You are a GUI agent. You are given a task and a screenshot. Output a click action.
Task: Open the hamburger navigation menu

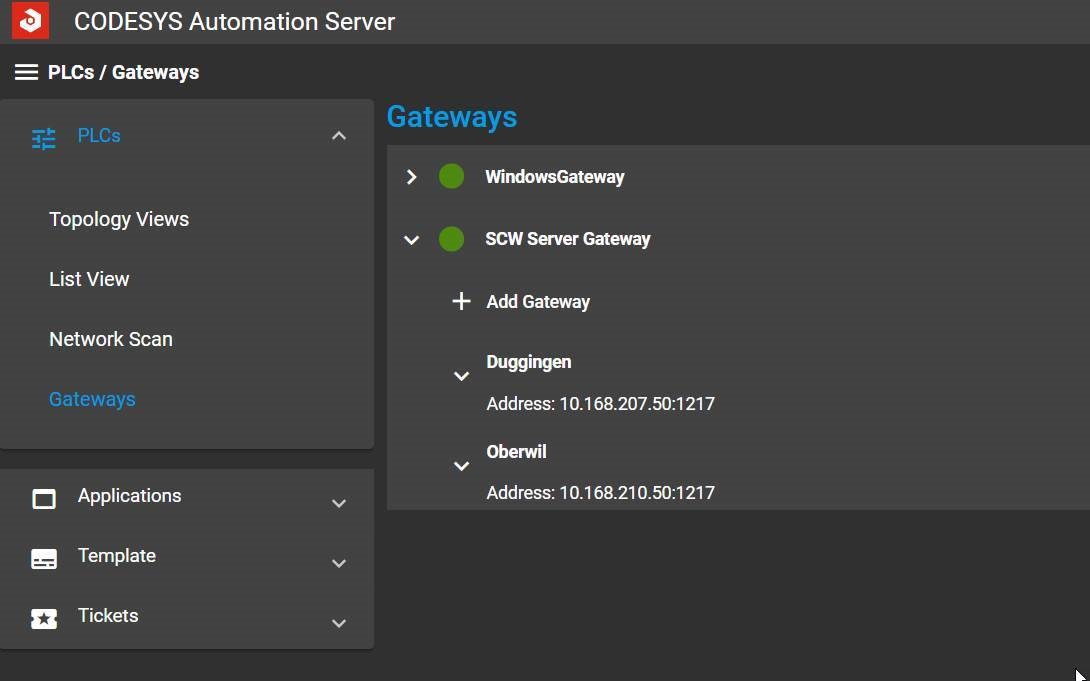click(26, 72)
